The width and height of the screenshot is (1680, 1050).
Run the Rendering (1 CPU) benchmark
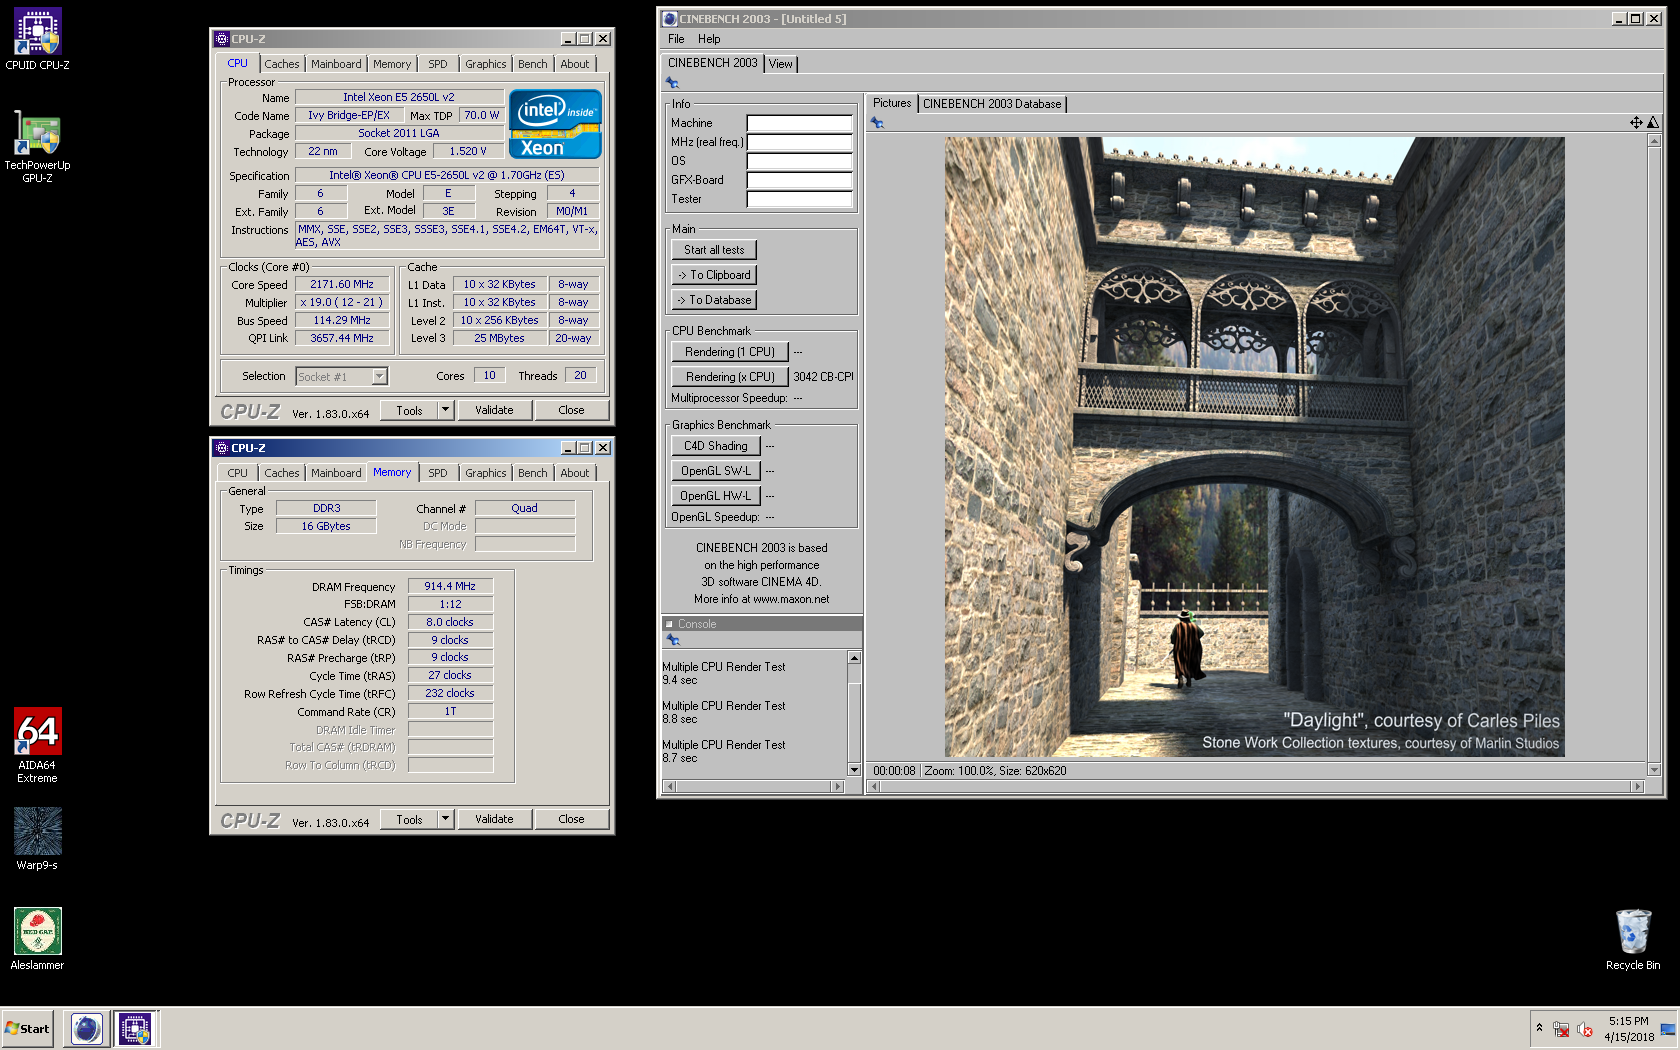(x=730, y=352)
